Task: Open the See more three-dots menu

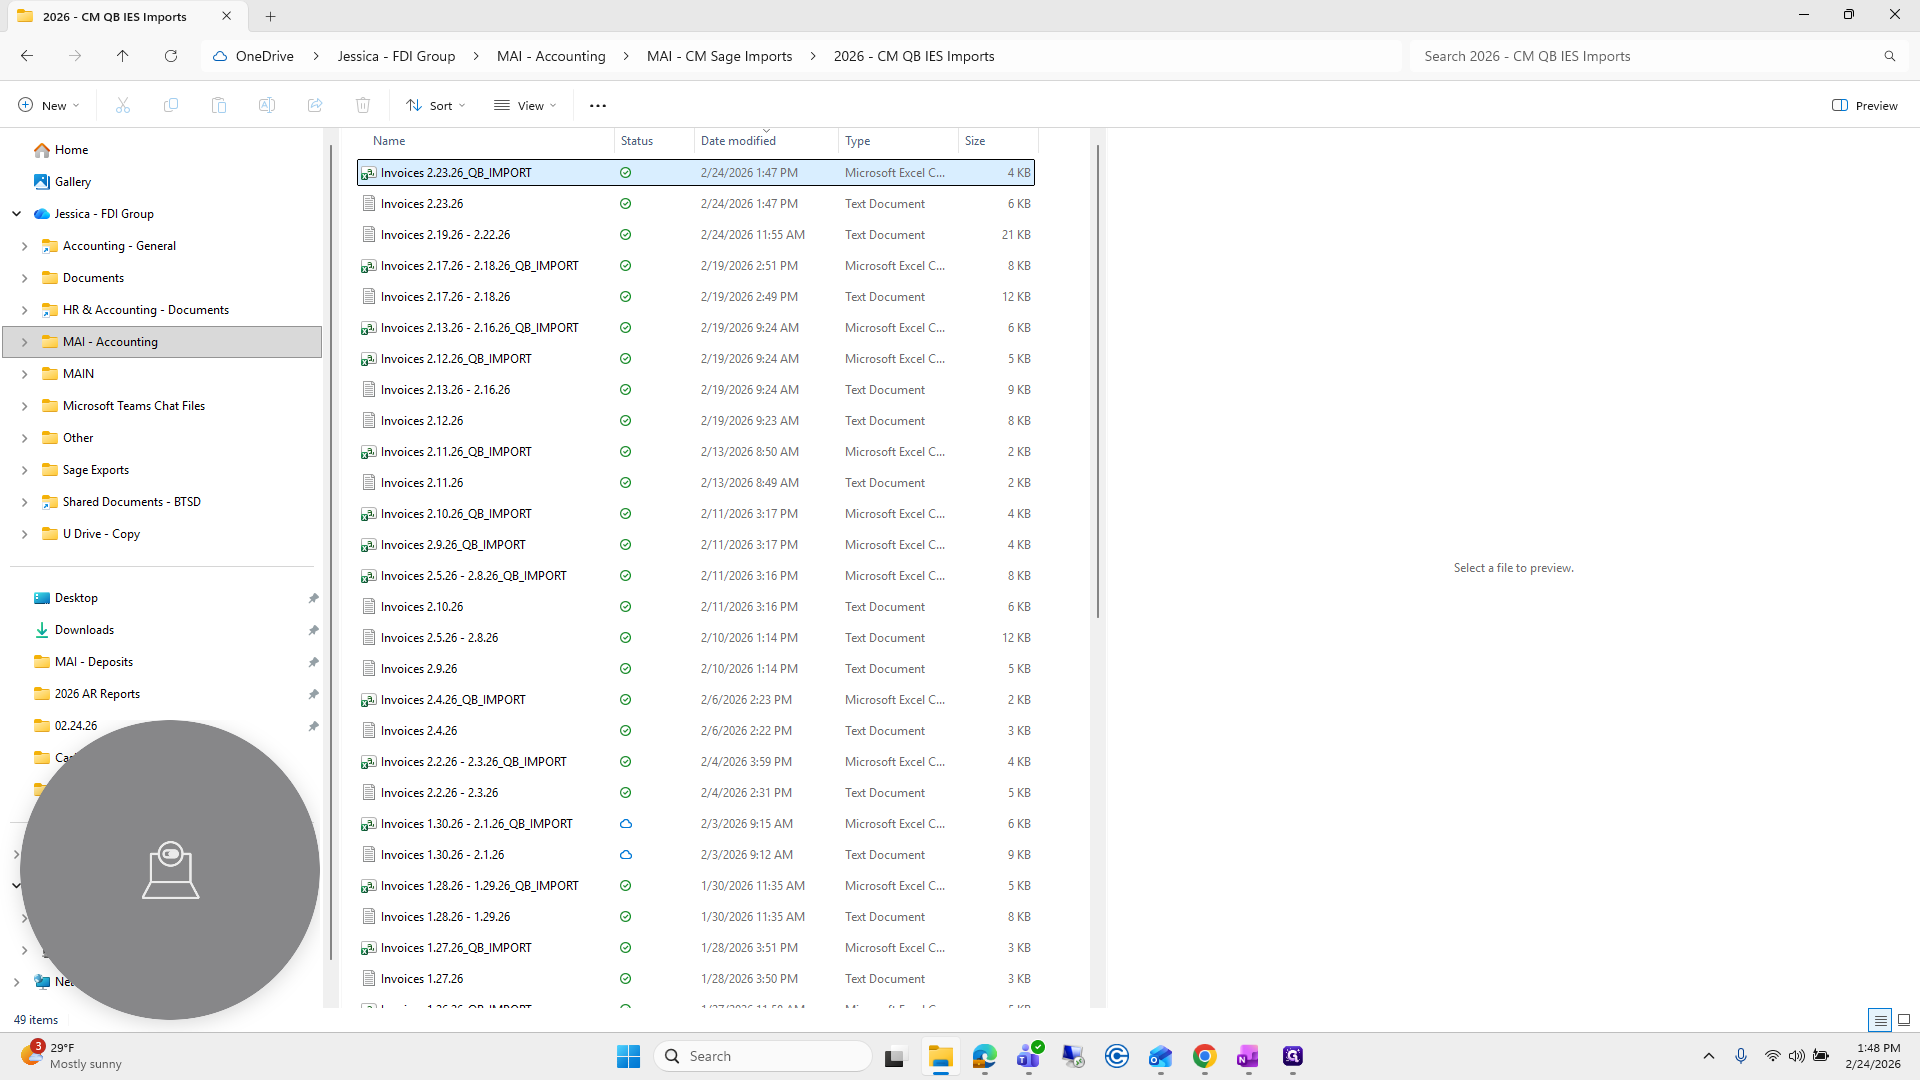Action: (598, 105)
